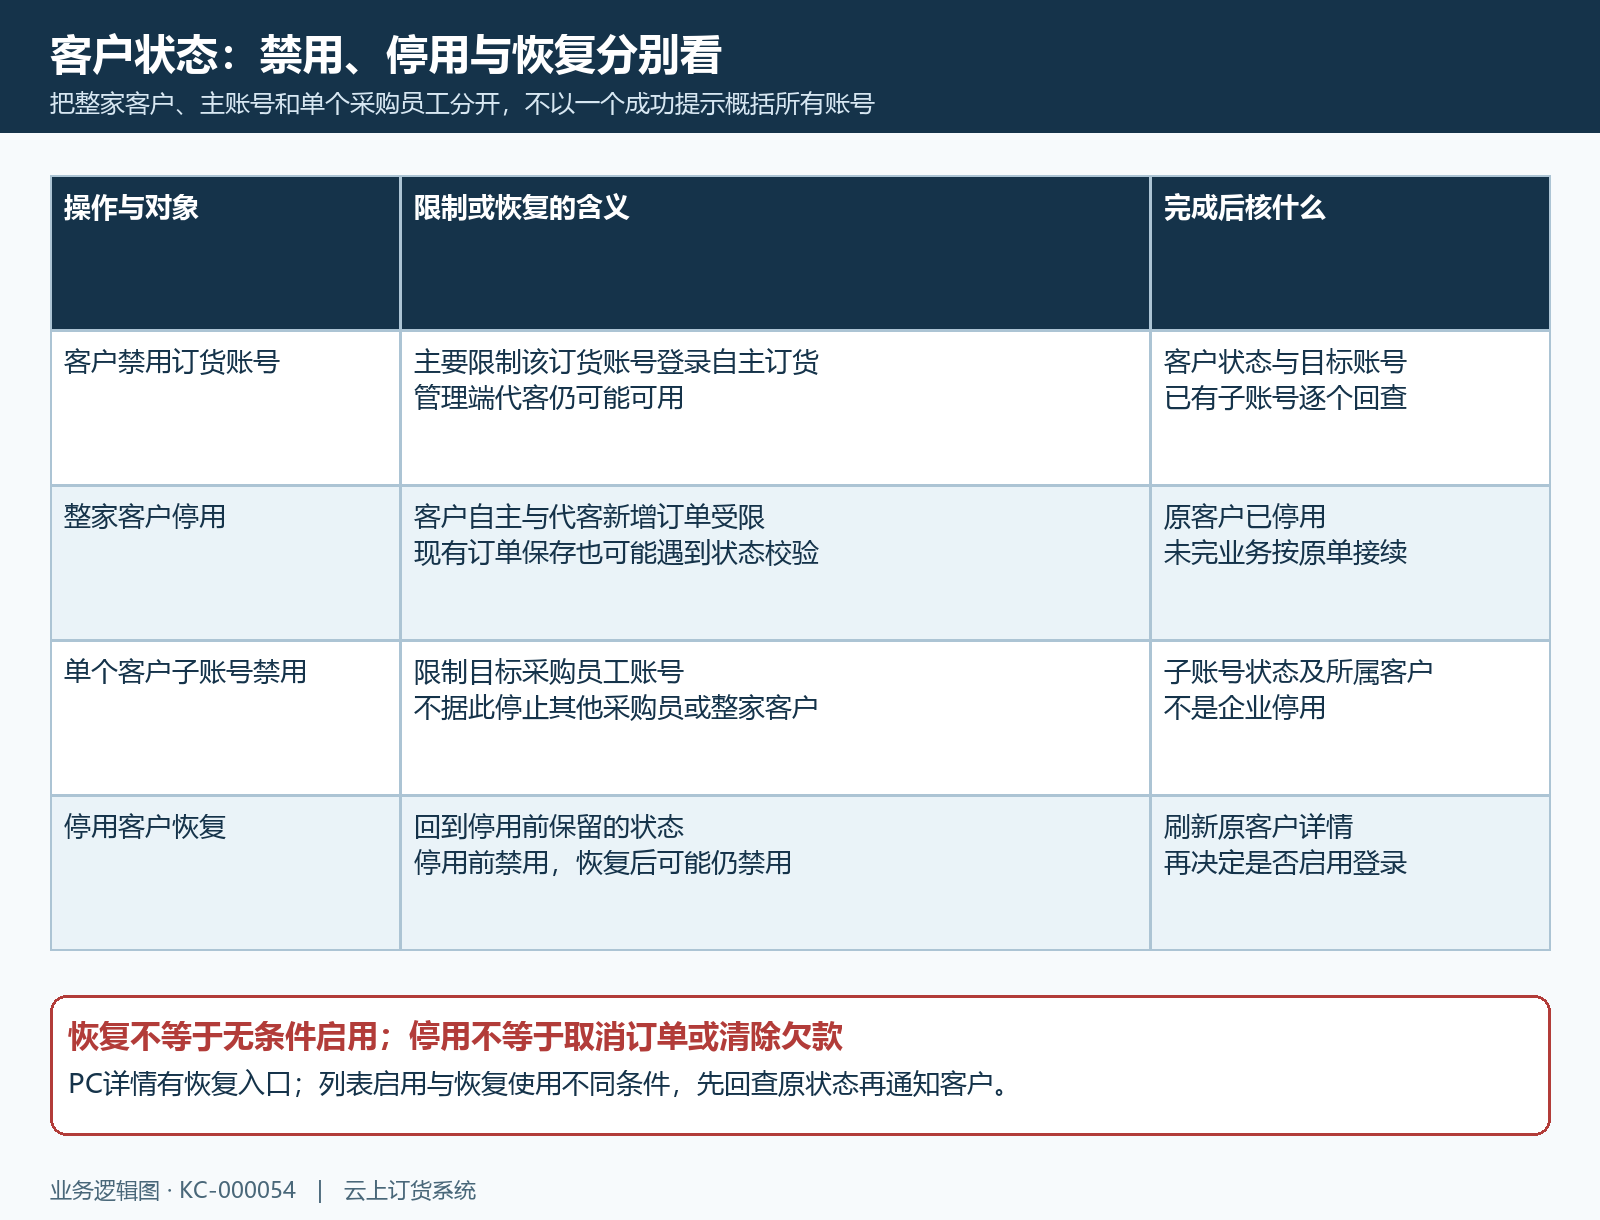Click the footer text 云上订货系统
This screenshot has height=1220, width=1600.
(x=410, y=1191)
